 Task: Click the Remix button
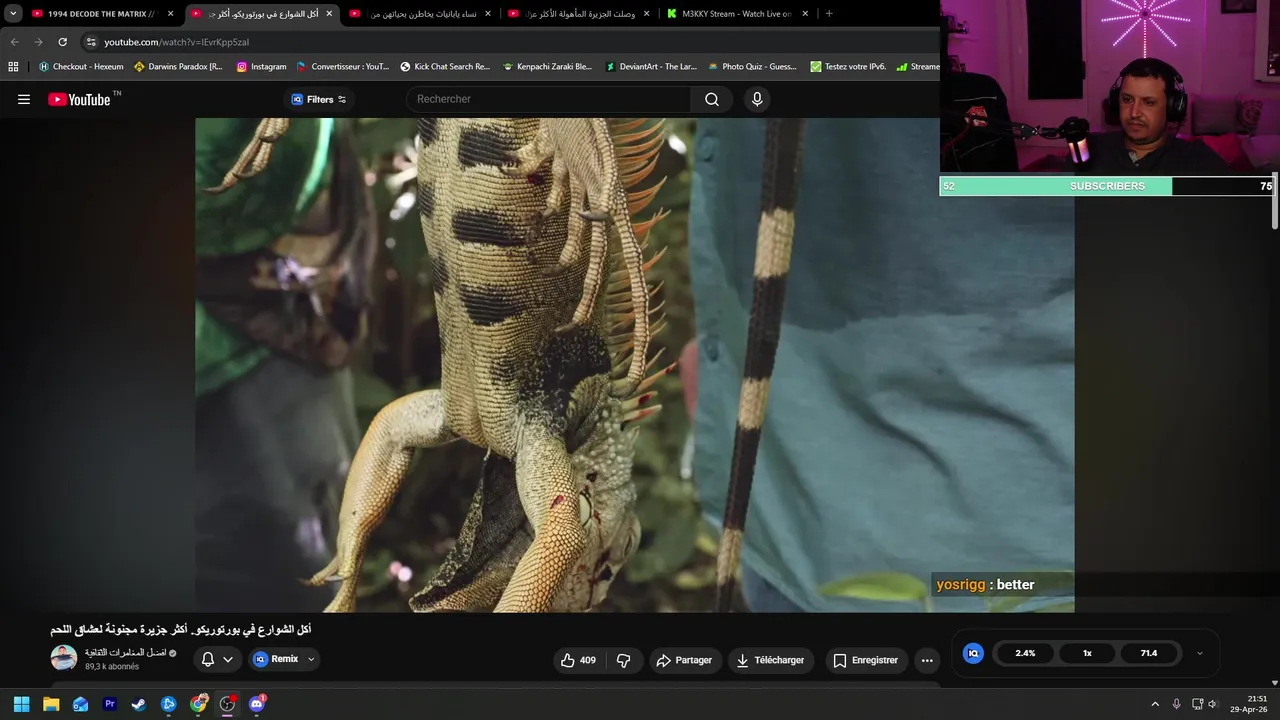(x=276, y=659)
